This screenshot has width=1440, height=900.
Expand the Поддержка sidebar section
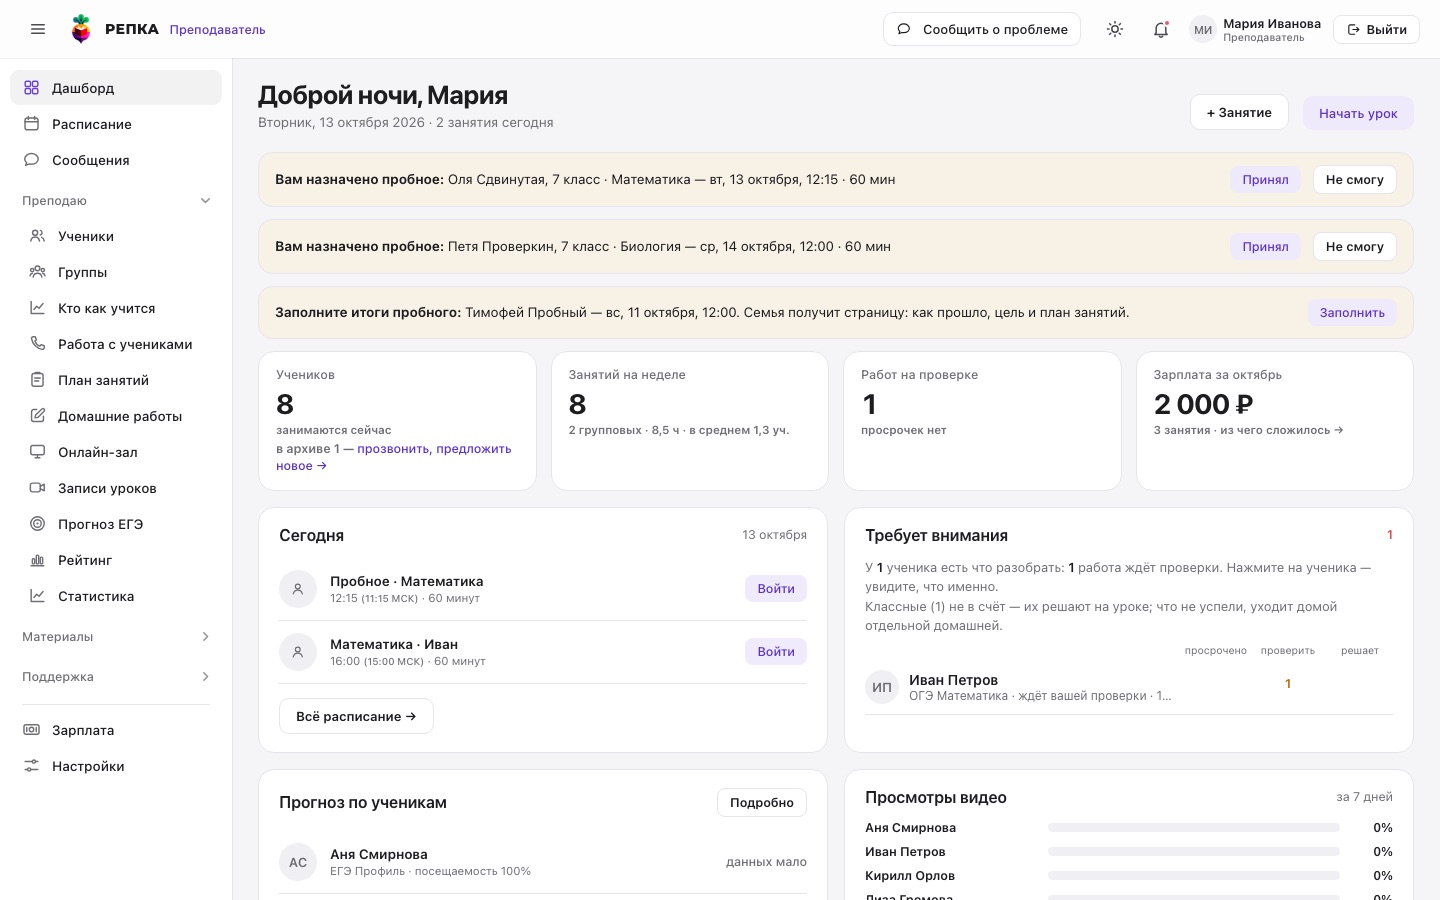(116, 677)
